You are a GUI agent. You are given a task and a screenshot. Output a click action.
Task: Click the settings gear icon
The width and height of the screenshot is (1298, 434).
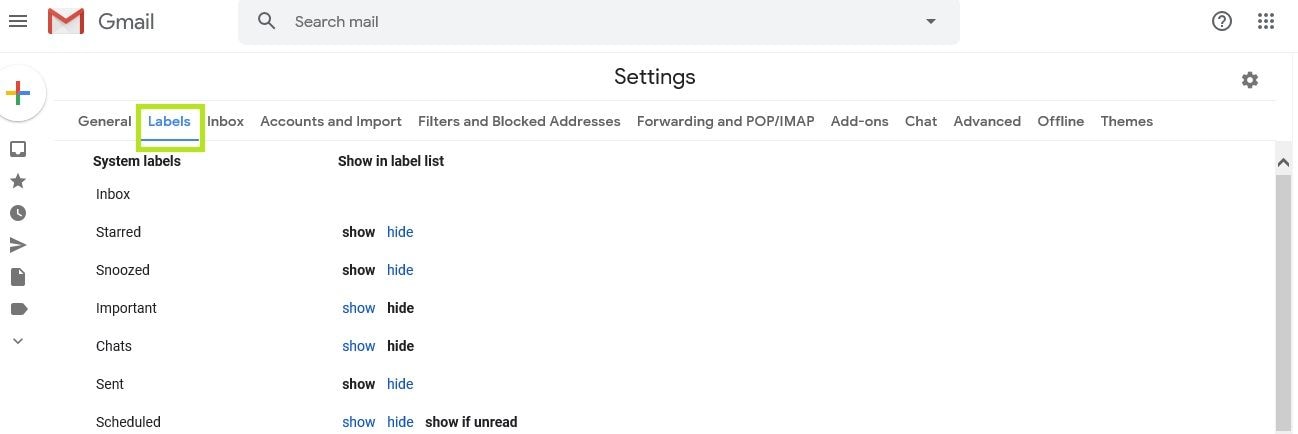click(1250, 80)
